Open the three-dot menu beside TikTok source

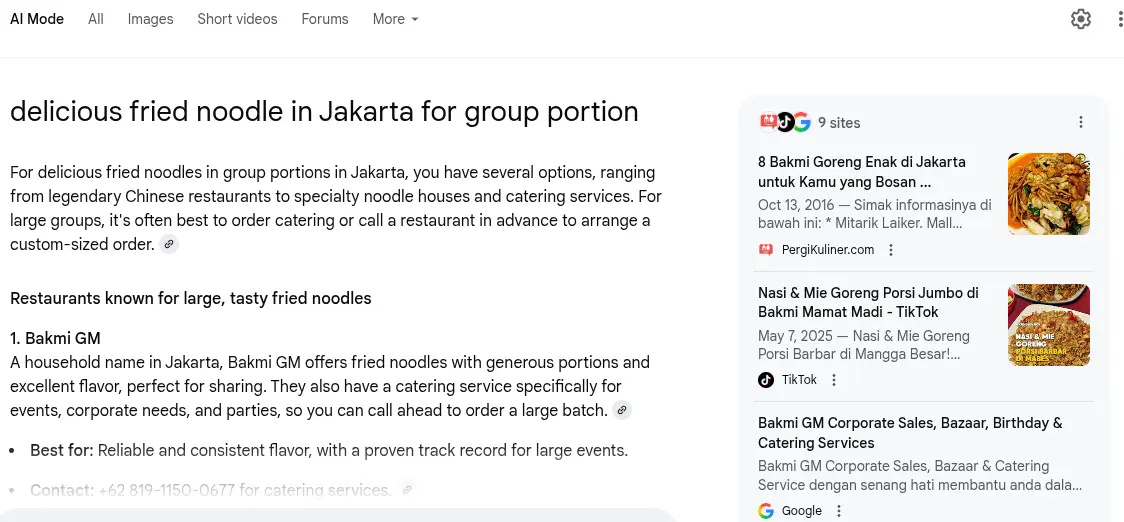(834, 380)
